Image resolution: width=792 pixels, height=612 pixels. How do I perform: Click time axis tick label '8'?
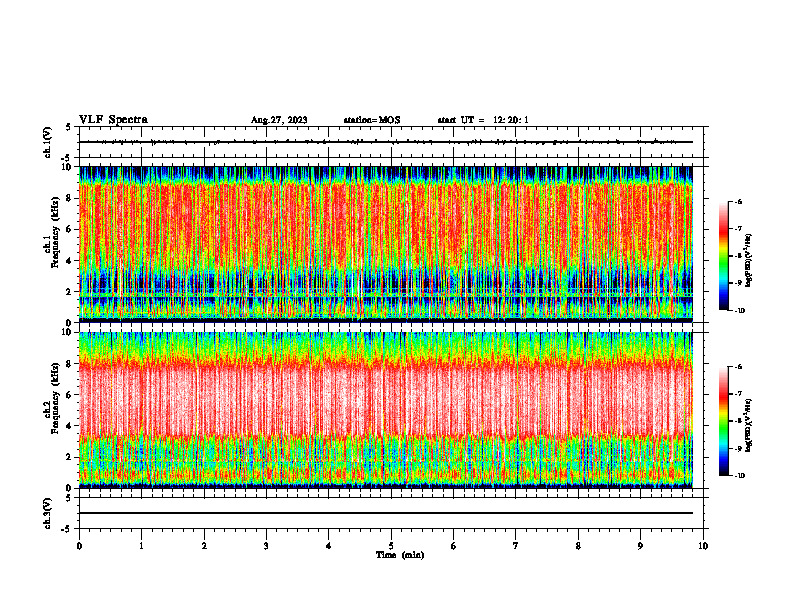pos(578,546)
